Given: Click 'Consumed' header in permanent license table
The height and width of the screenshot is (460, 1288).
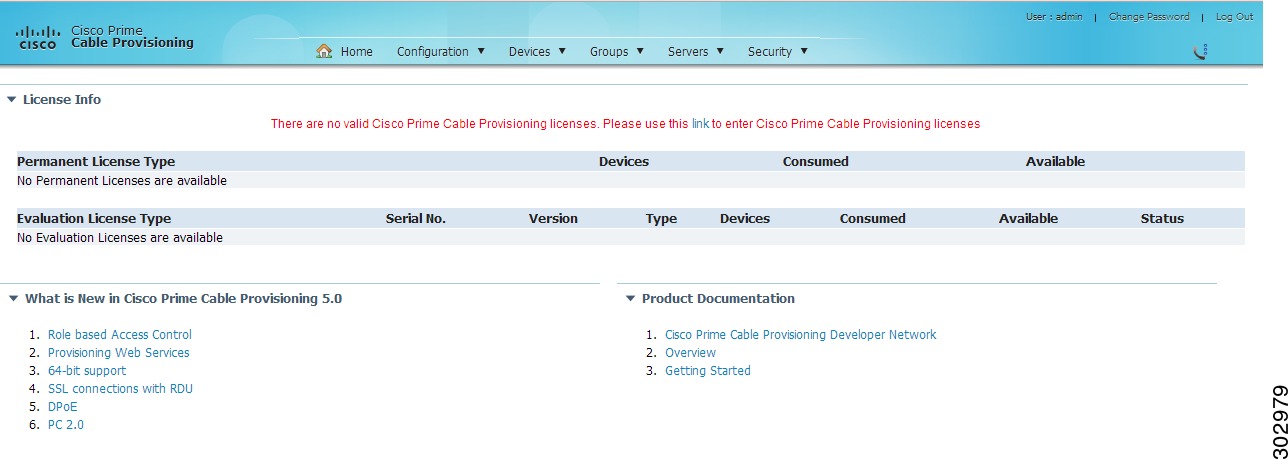Looking at the screenshot, I should (816, 161).
